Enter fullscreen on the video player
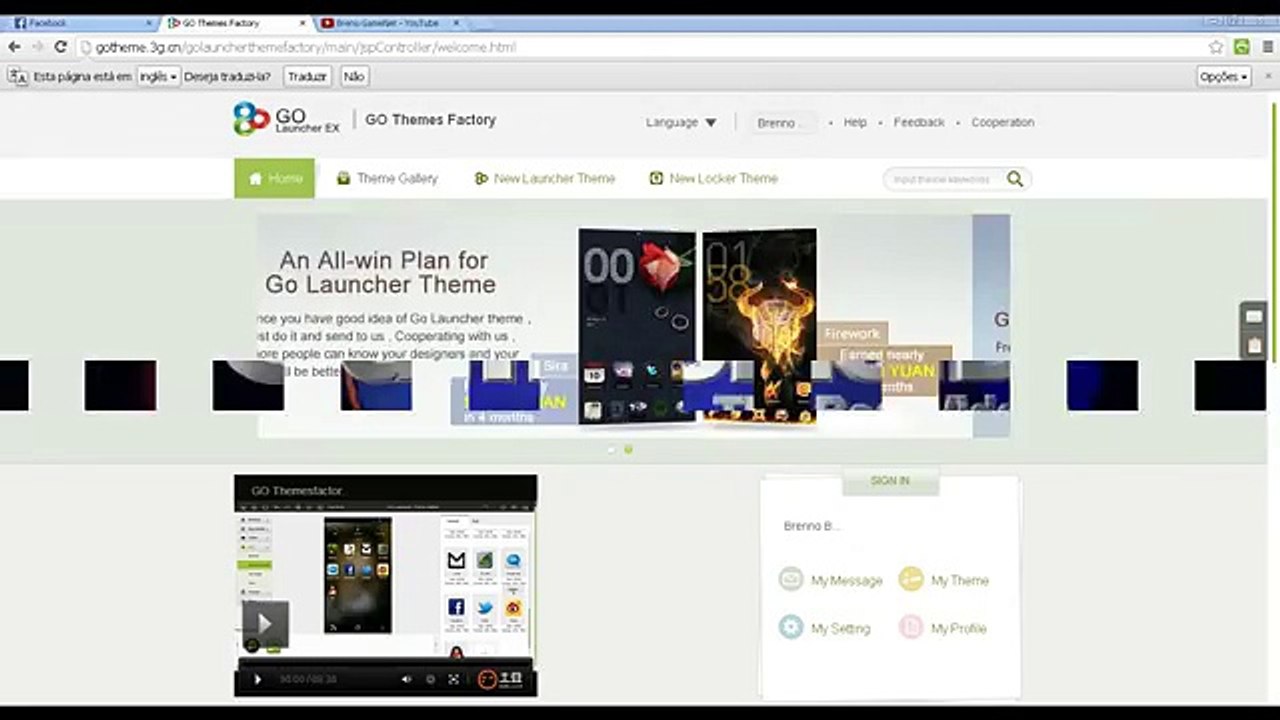Viewport: 1280px width, 720px height. pyautogui.click(x=454, y=680)
